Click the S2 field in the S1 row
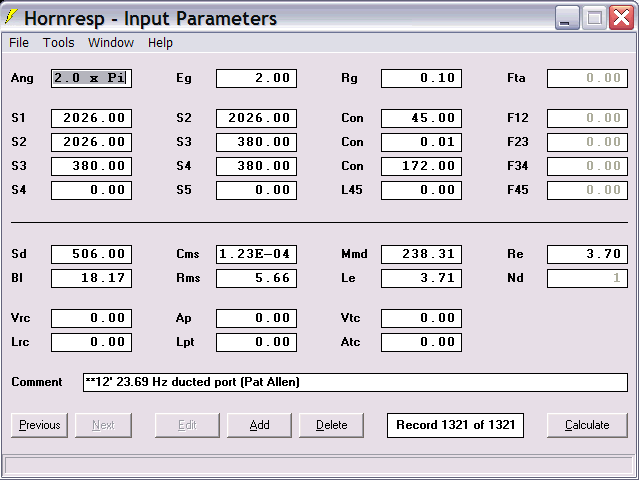The image size is (639, 480). coord(256,118)
